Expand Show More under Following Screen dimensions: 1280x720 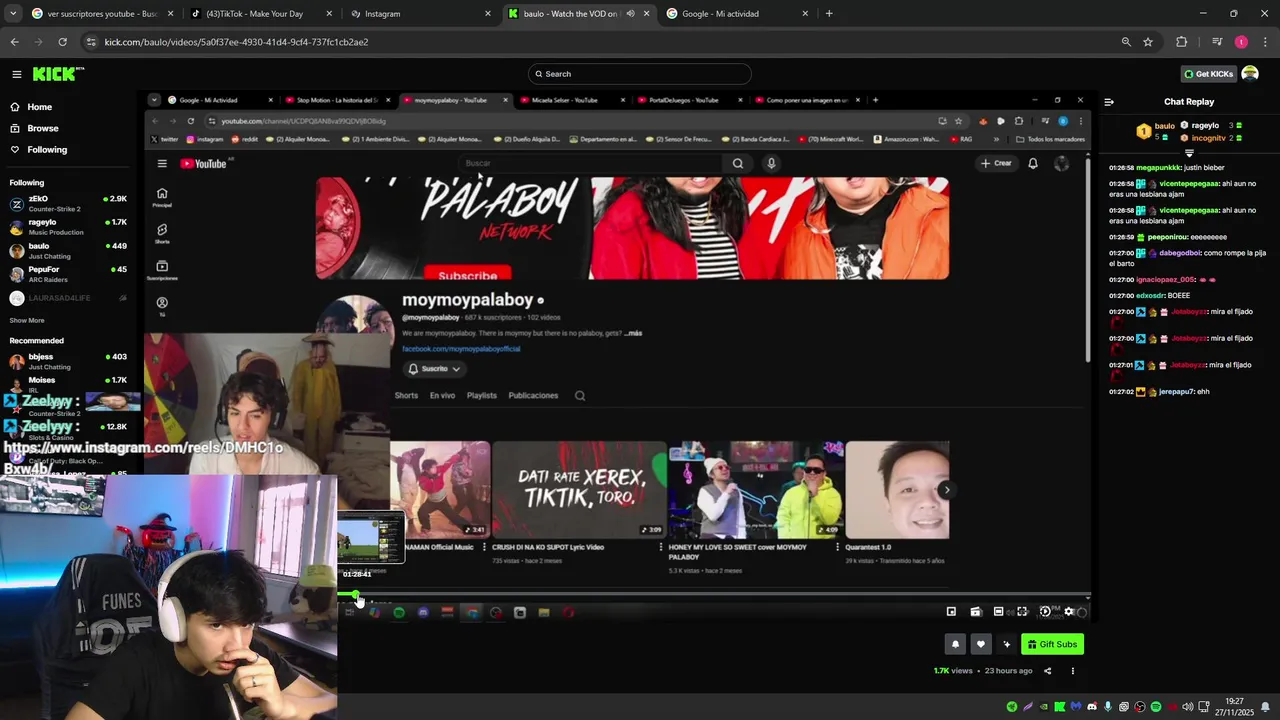[27, 320]
